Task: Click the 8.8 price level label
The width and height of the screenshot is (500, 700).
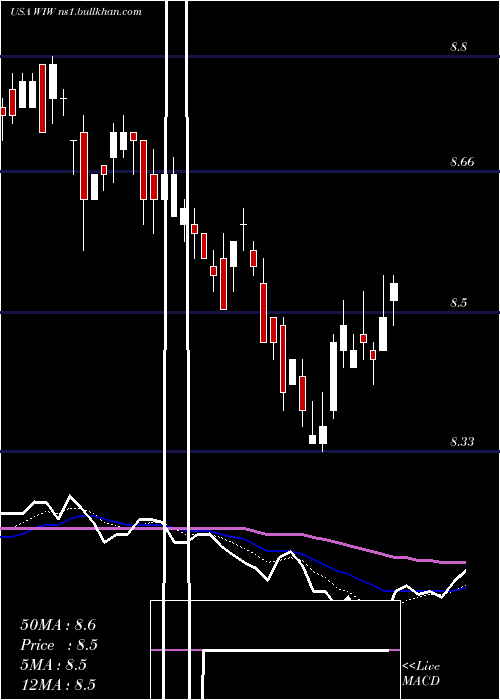Action: pyautogui.click(x=458, y=47)
